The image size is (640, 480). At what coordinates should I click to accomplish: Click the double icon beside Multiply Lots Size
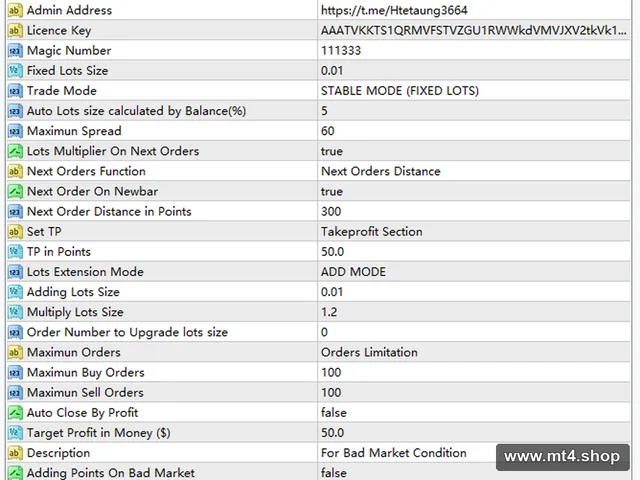pyautogui.click(x=15, y=312)
